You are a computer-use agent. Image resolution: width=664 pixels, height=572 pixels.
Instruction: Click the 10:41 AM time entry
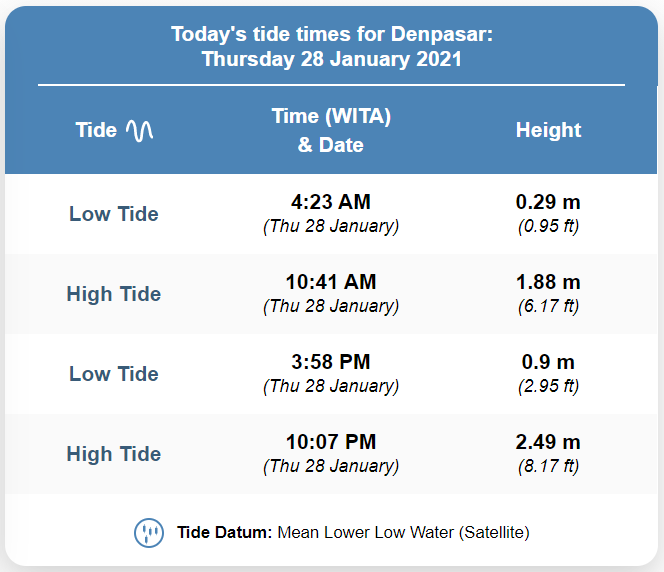pyautogui.click(x=331, y=282)
